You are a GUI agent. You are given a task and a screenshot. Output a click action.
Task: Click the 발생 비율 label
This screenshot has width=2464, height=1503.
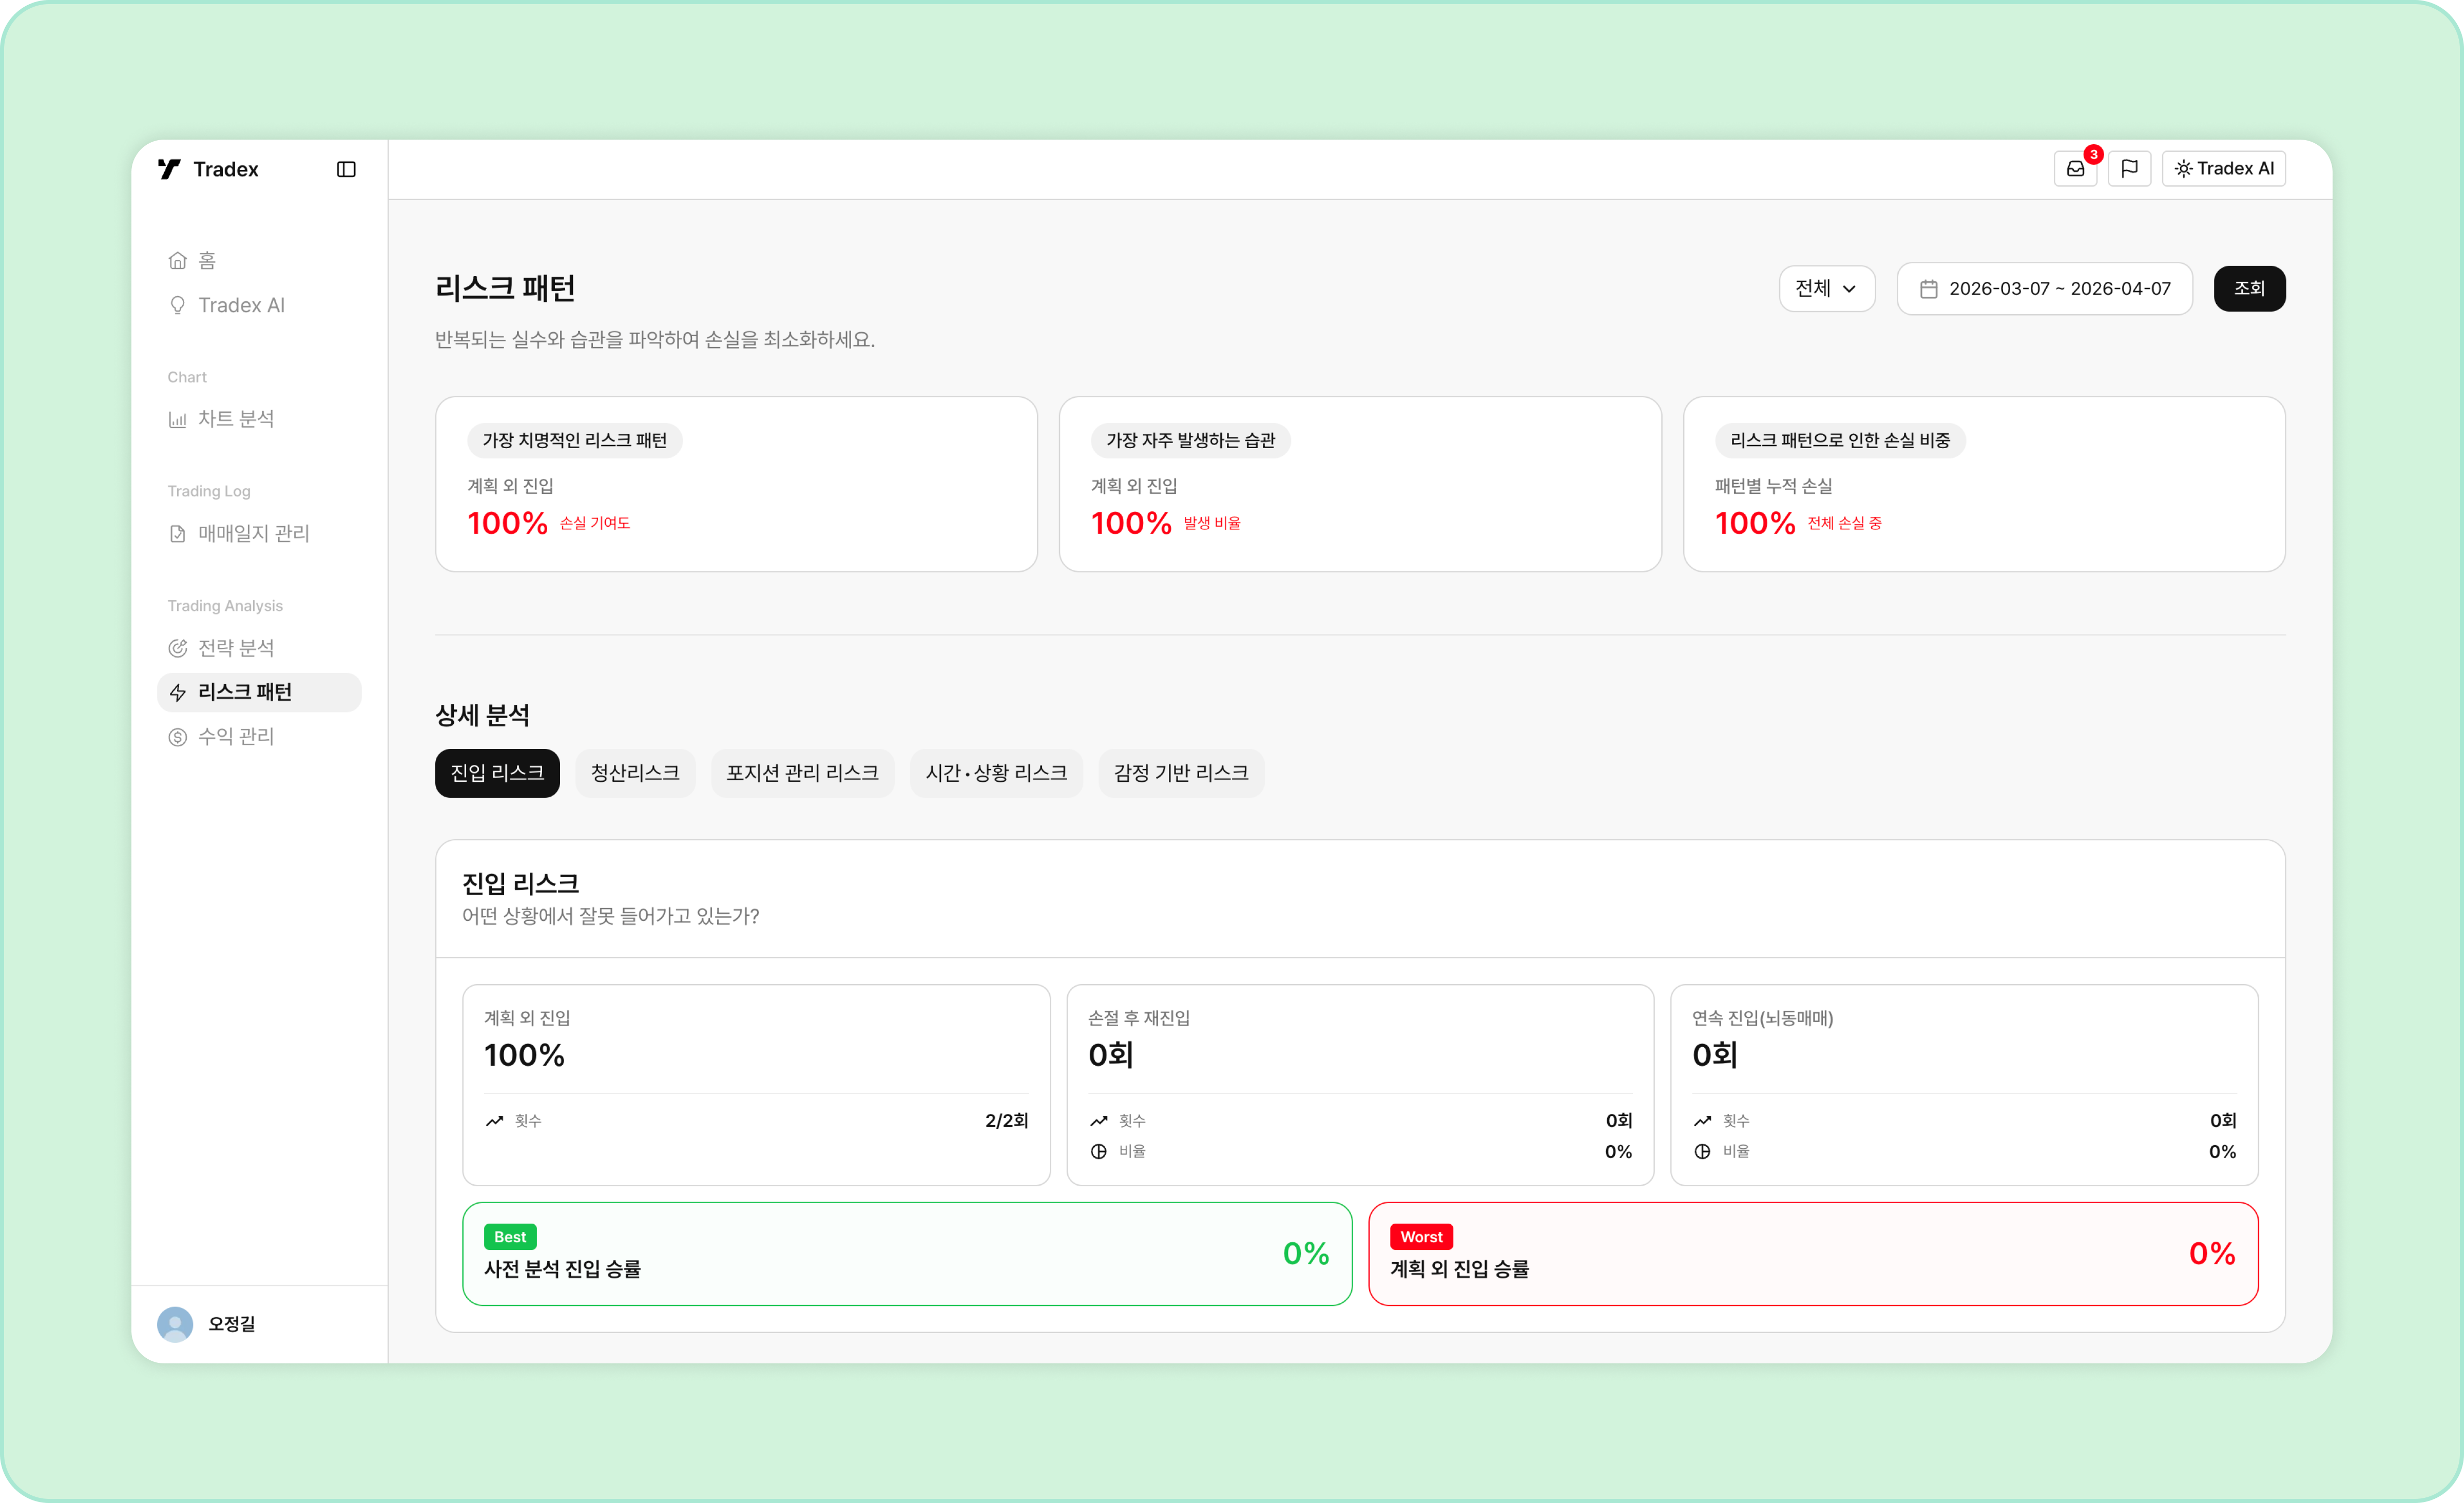(x=1212, y=523)
